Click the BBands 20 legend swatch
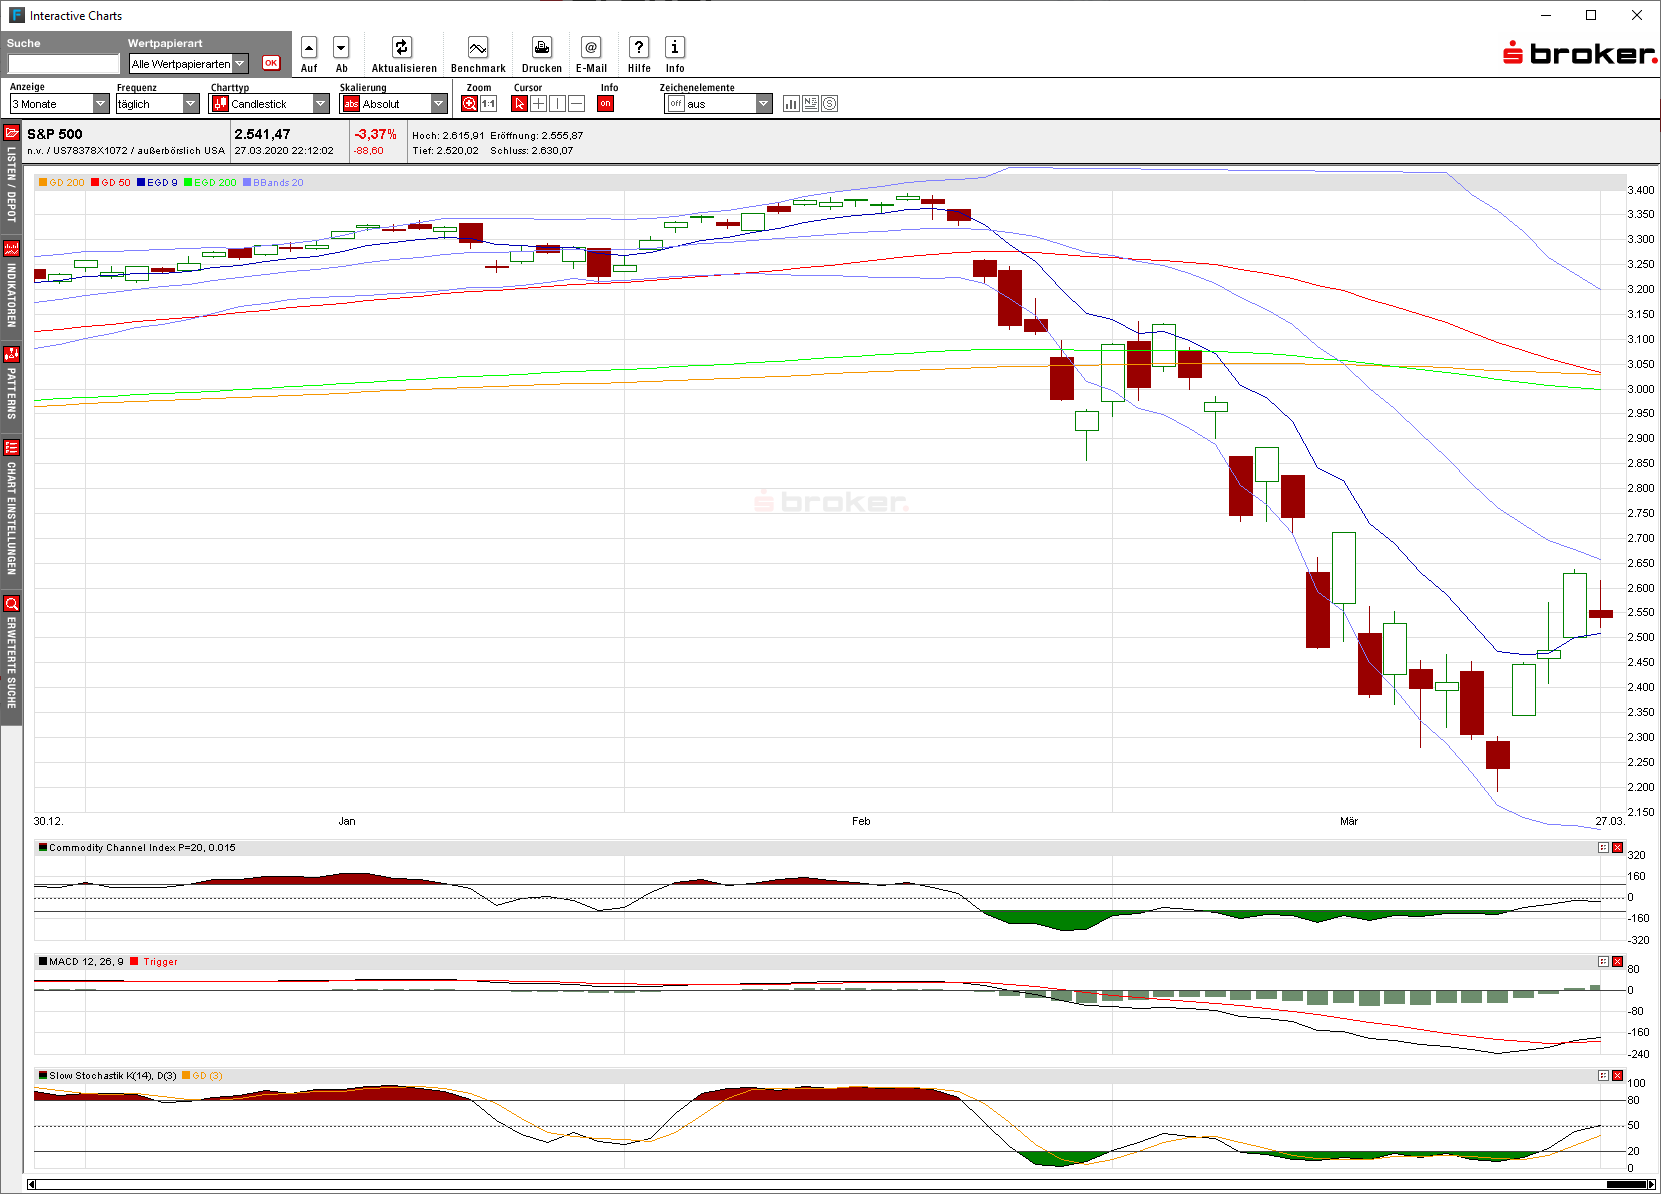 point(246,182)
